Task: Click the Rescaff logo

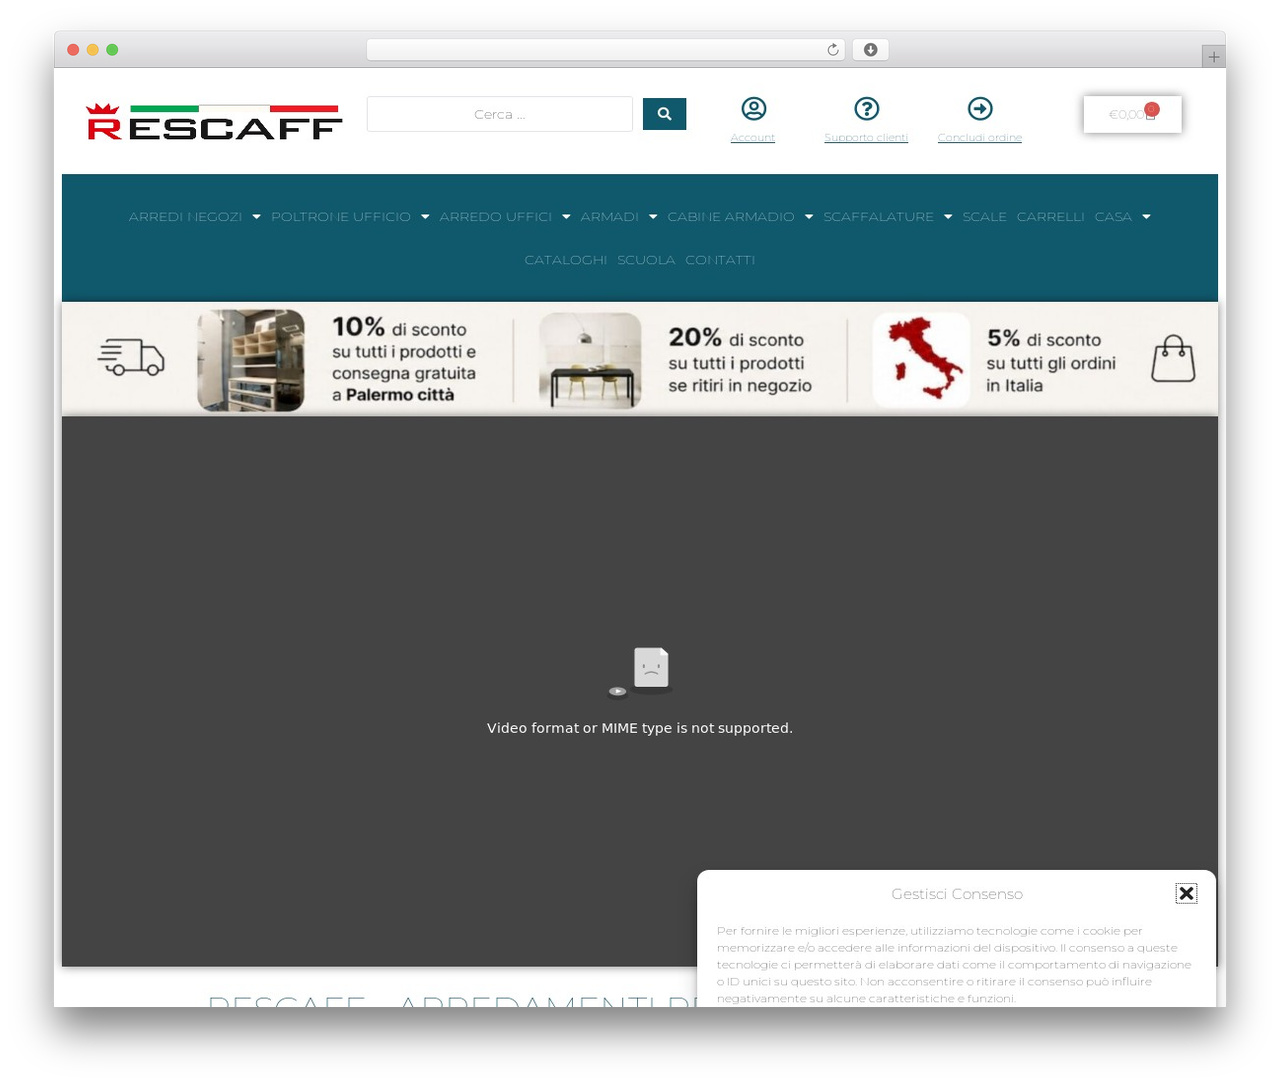Action: [214, 122]
